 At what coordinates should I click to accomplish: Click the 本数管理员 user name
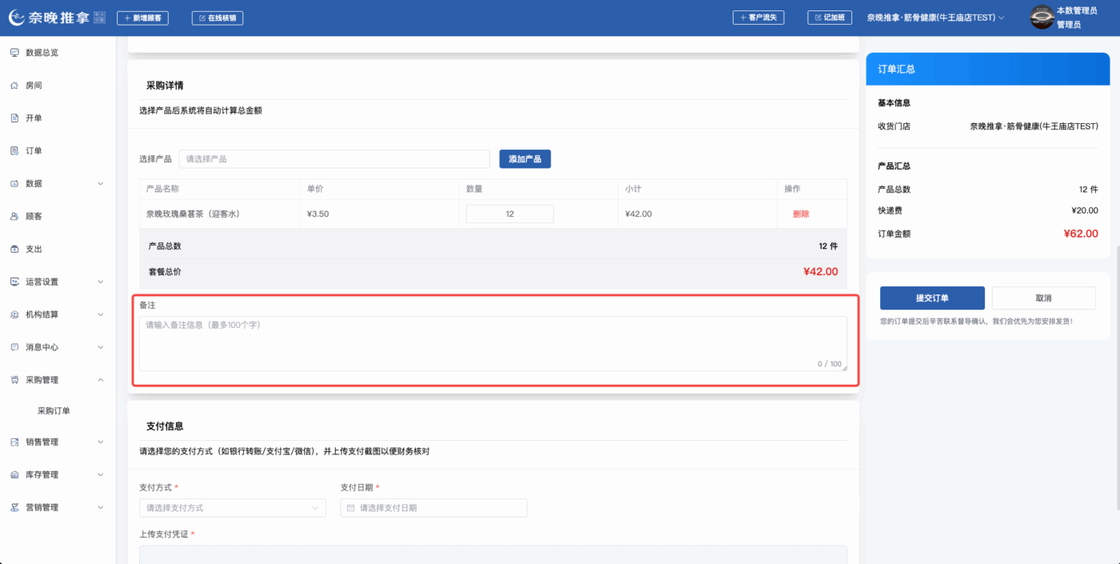click(x=1076, y=11)
